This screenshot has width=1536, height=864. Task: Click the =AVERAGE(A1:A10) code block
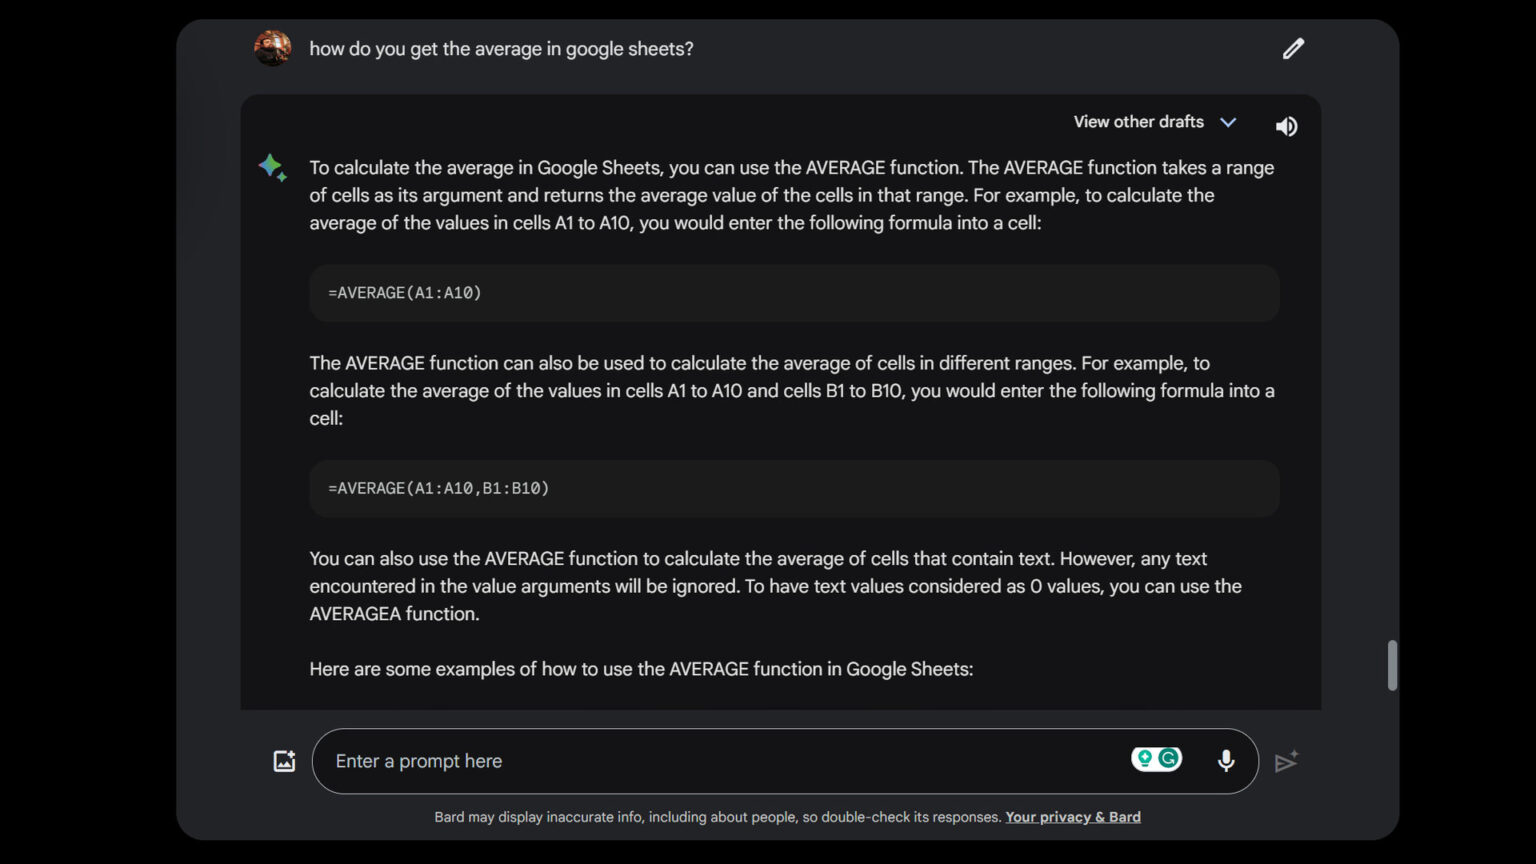(794, 293)
